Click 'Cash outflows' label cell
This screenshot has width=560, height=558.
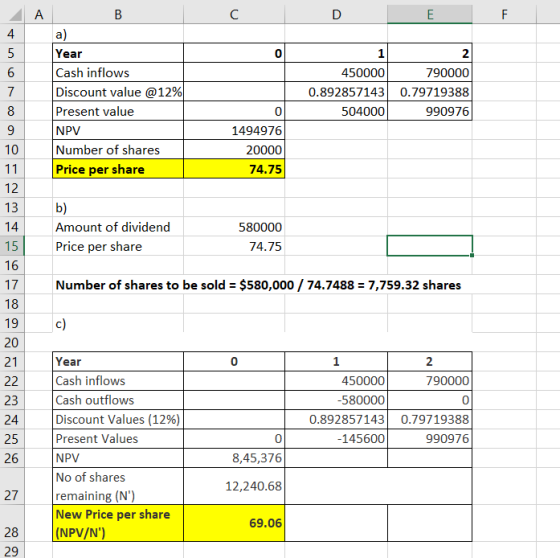point(118,400)
